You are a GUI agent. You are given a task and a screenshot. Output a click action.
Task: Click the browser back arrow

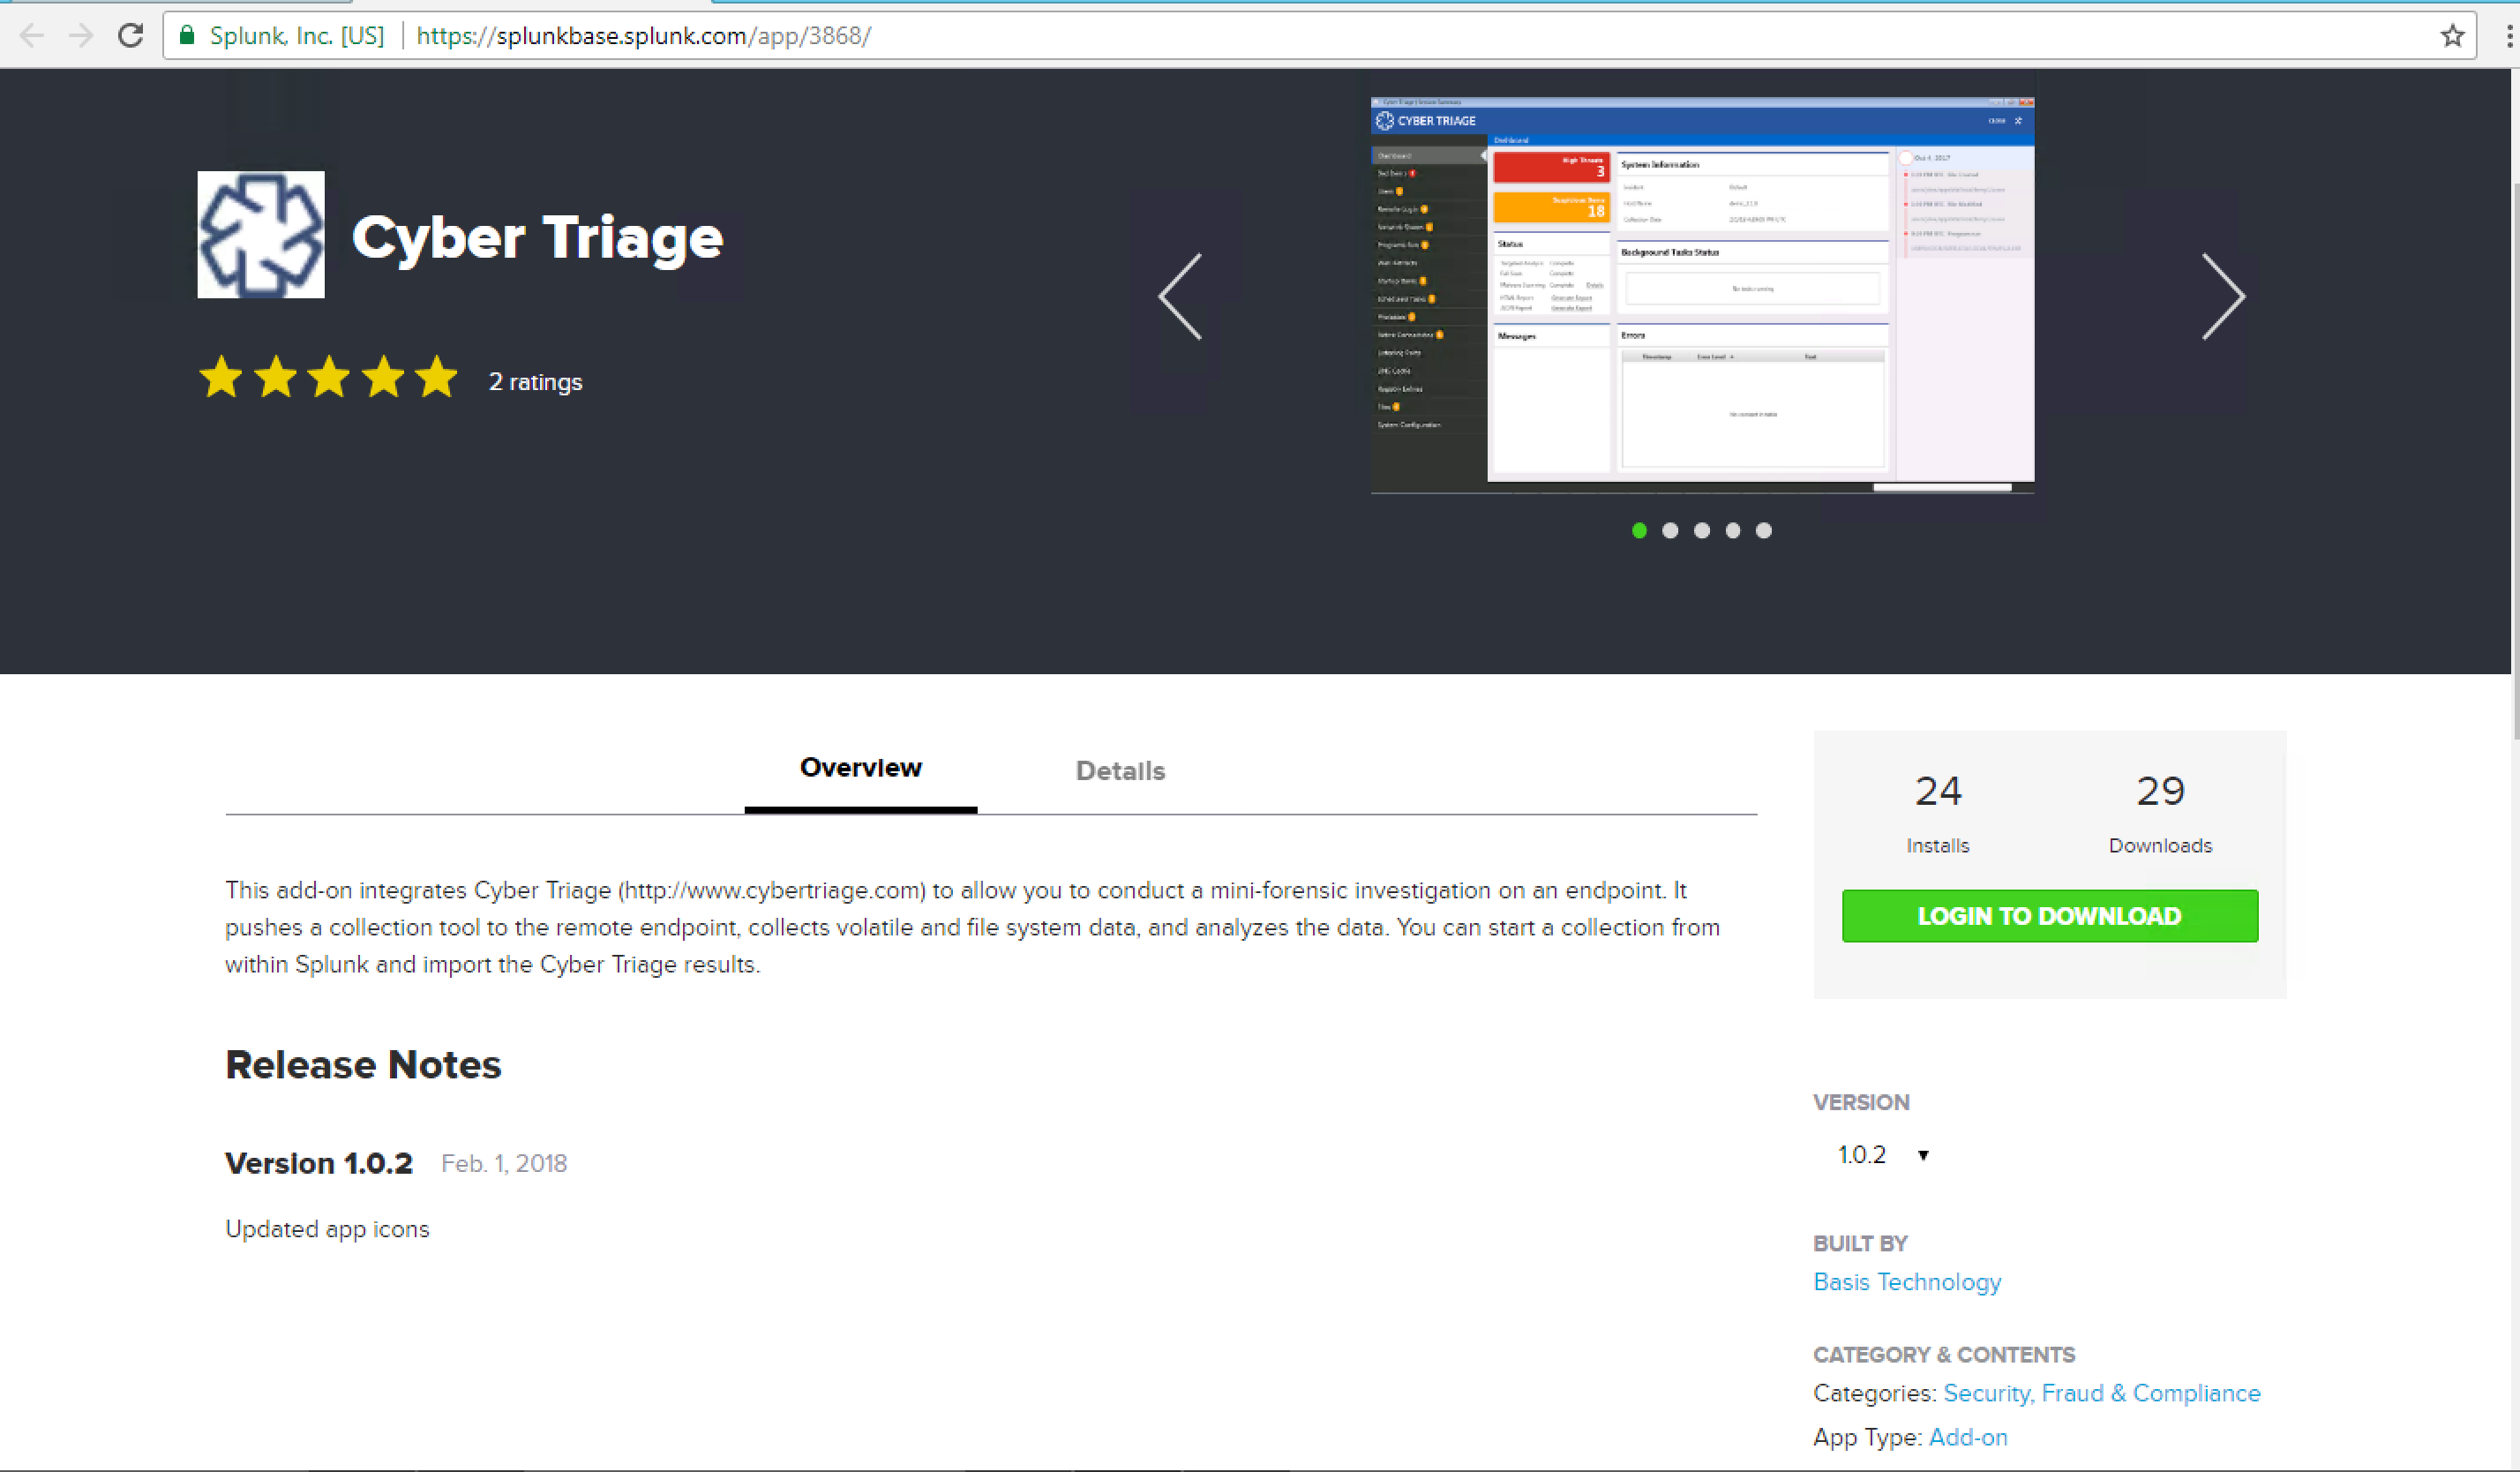32,36
